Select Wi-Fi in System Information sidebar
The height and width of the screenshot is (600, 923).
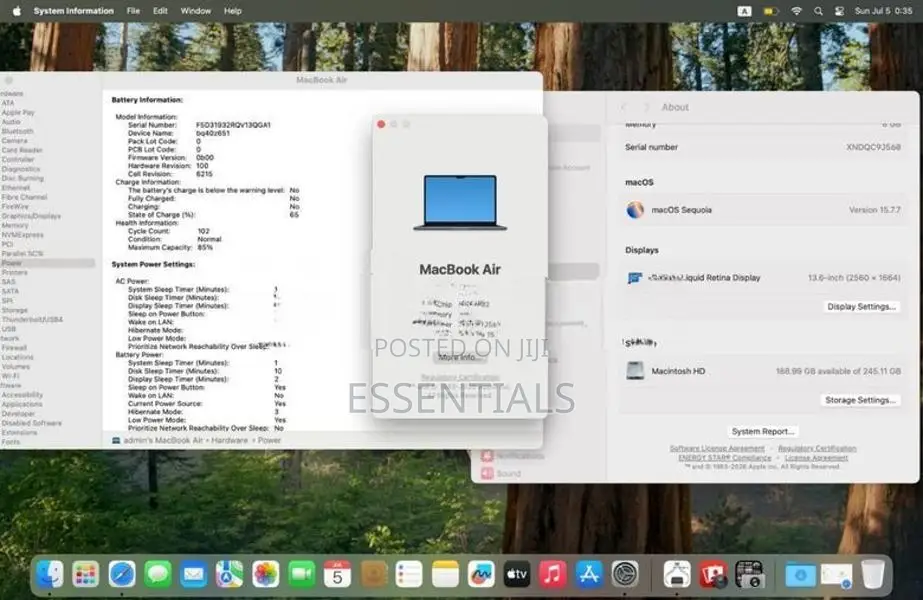coord(10,376)
